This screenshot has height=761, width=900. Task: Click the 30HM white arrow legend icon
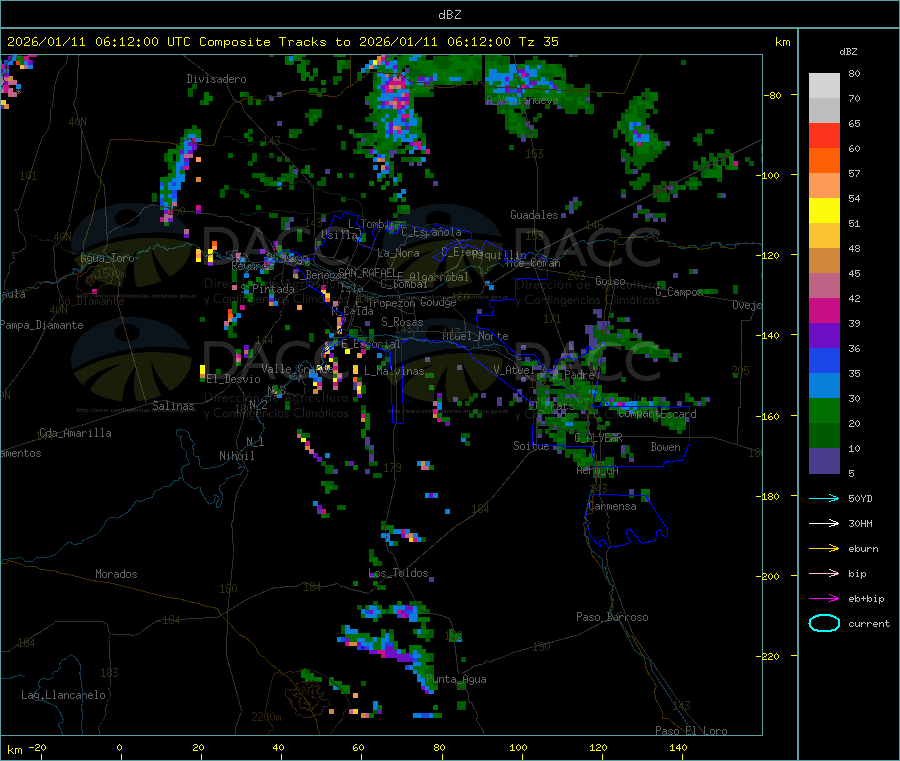pos(824,523)
